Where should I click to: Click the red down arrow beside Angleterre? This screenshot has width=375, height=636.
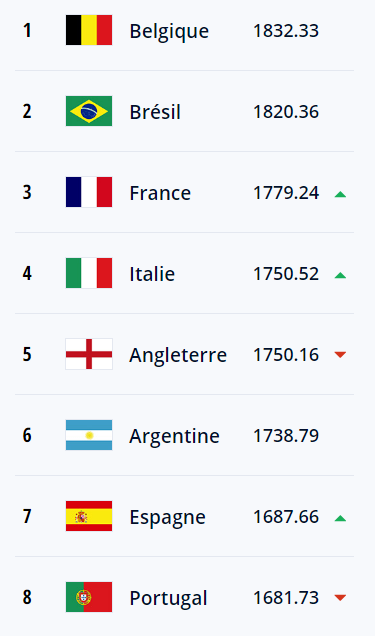click(340, 355)
